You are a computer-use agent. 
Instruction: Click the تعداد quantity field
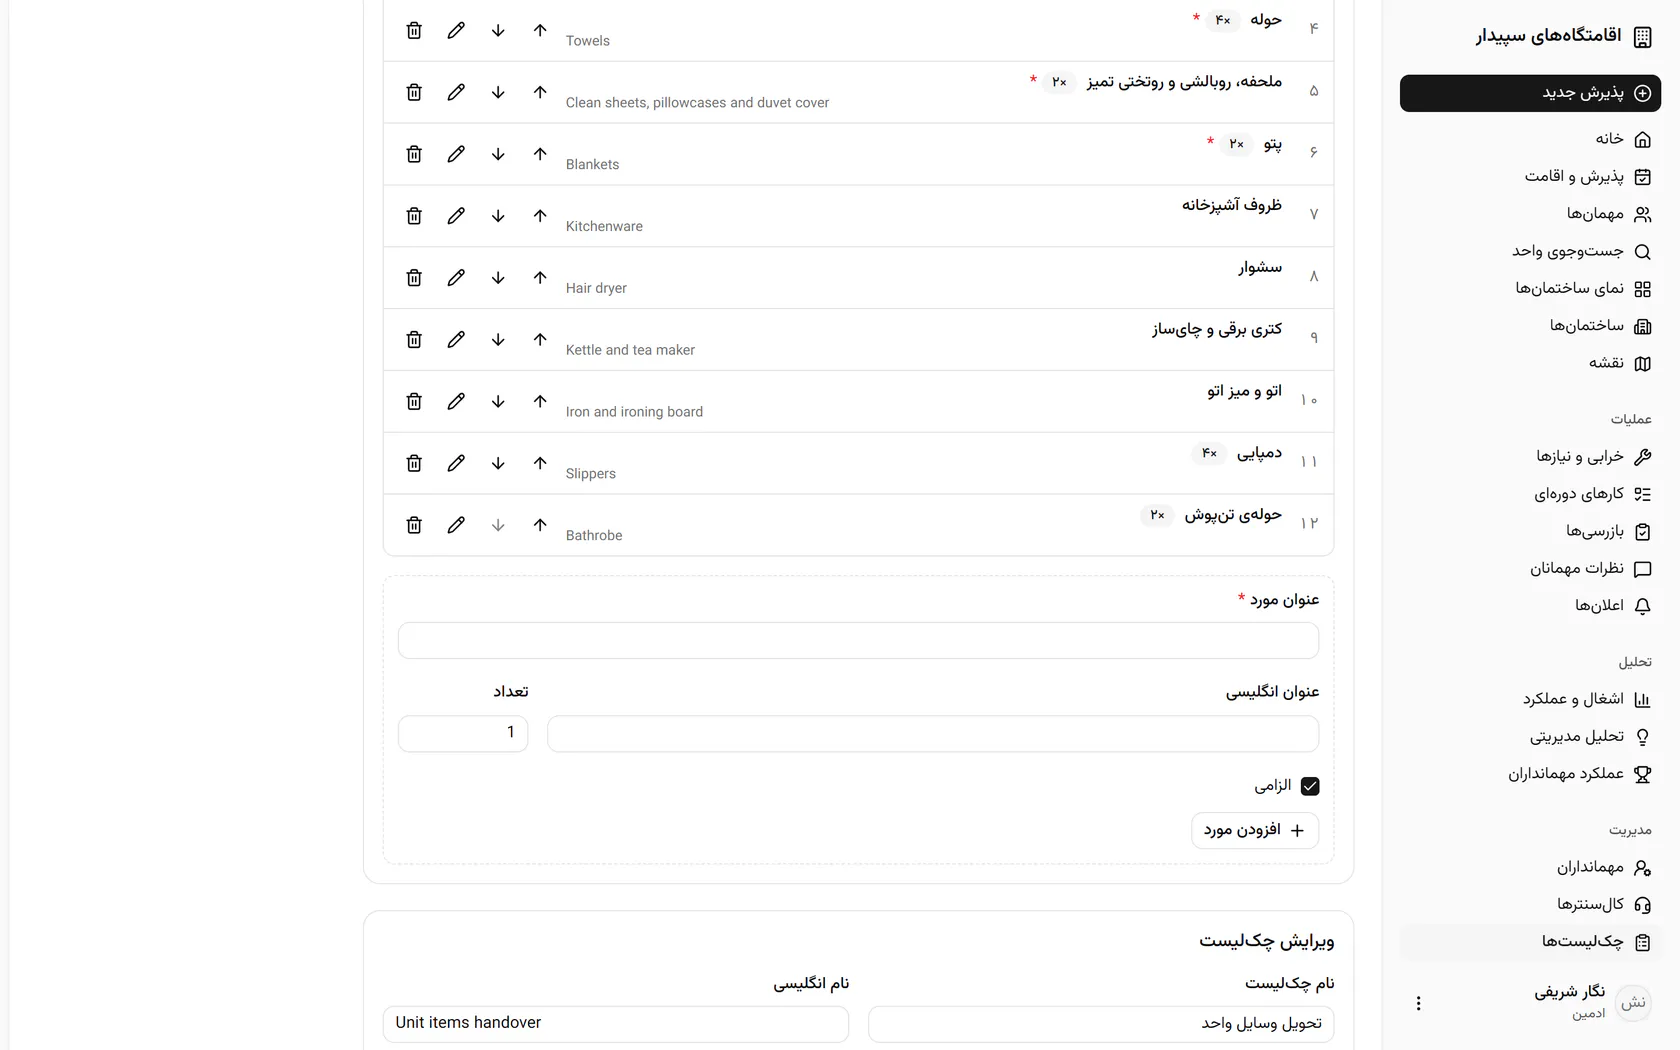[463, 733]
